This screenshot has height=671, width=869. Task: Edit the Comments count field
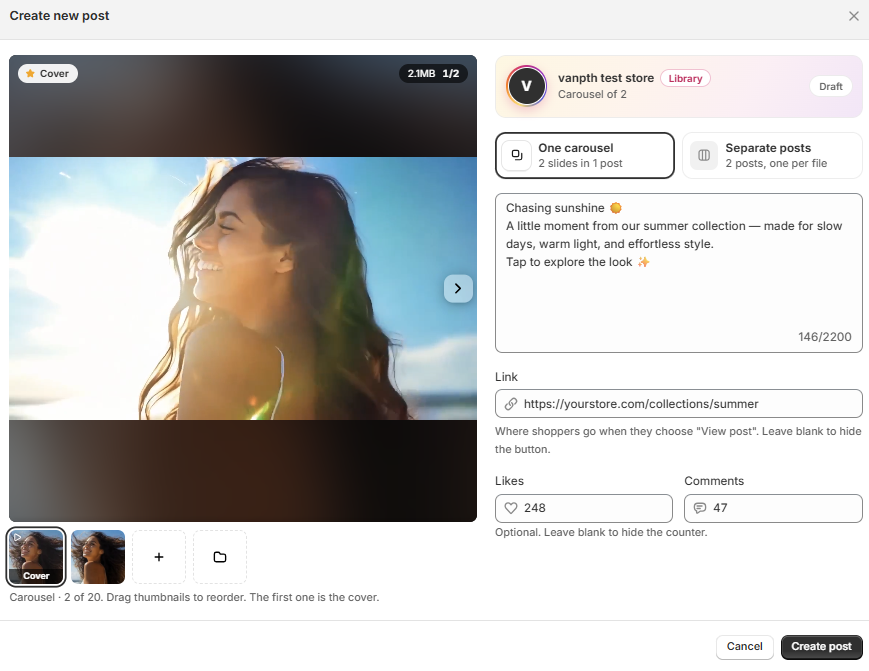[773, 508]
